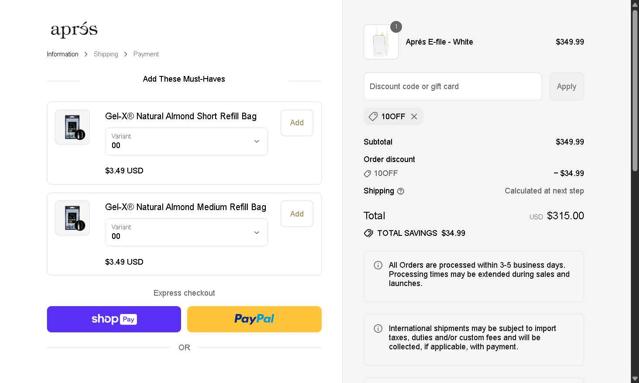Screen dimensions: 639x383
Task: Click 'Calculated at next step' shipping text
Action: point(544,191)
